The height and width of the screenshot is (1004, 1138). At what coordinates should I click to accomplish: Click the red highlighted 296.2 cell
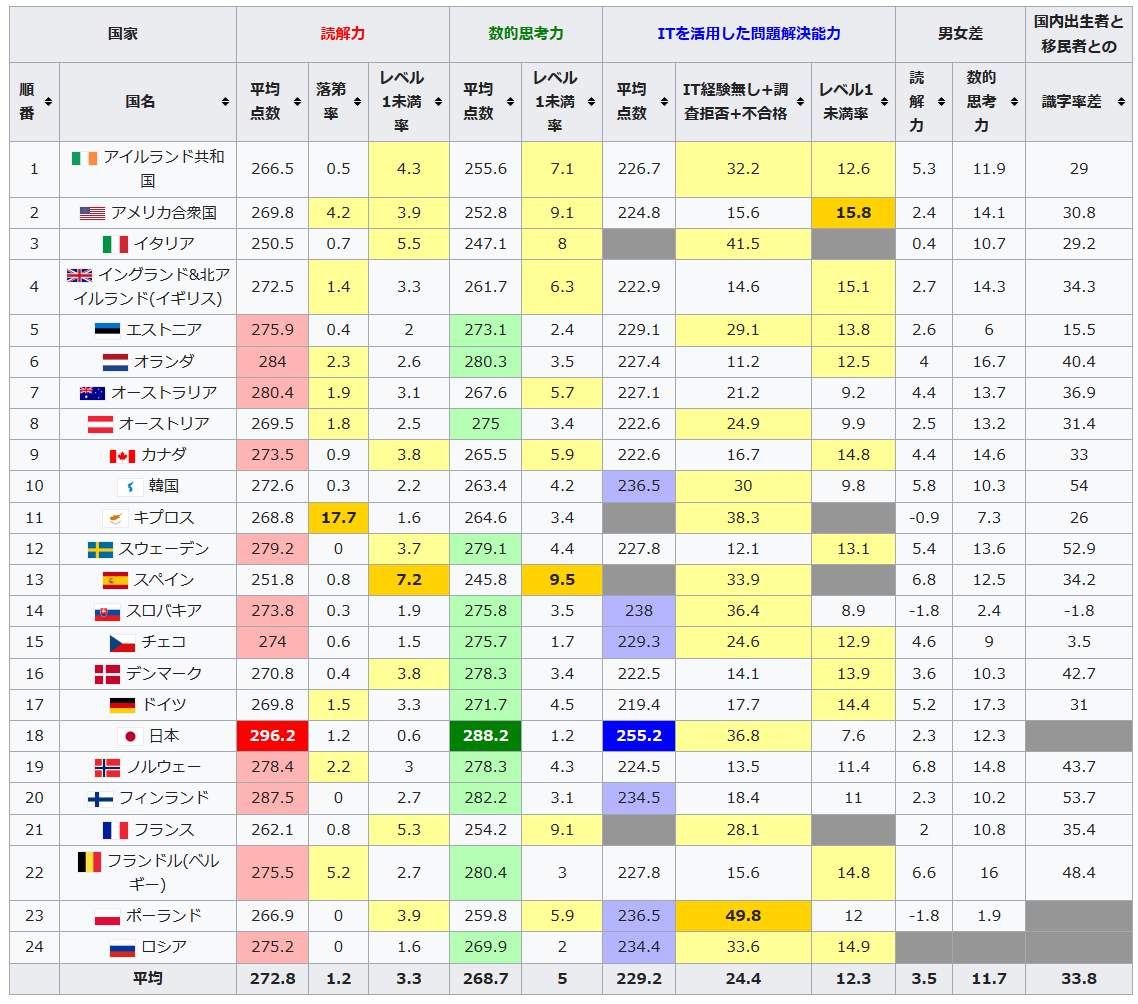coord(272,736)
